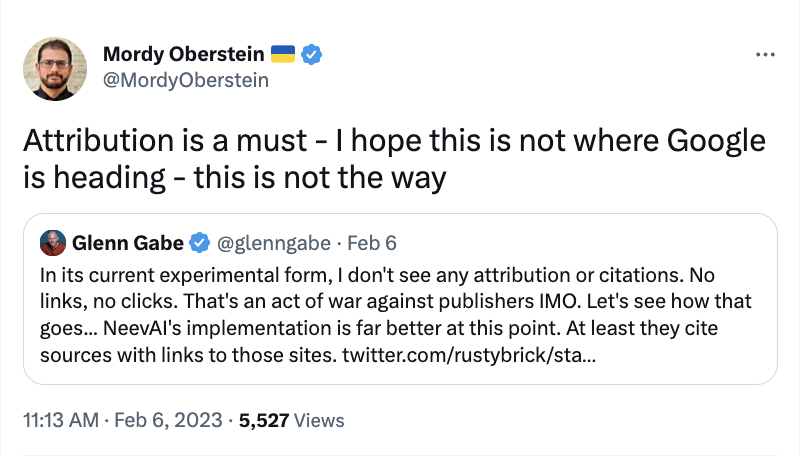Screen dimensions: 812x456
Task: Open Glenn Gabe's small avatar in quoted tweet
Action: 51,242
